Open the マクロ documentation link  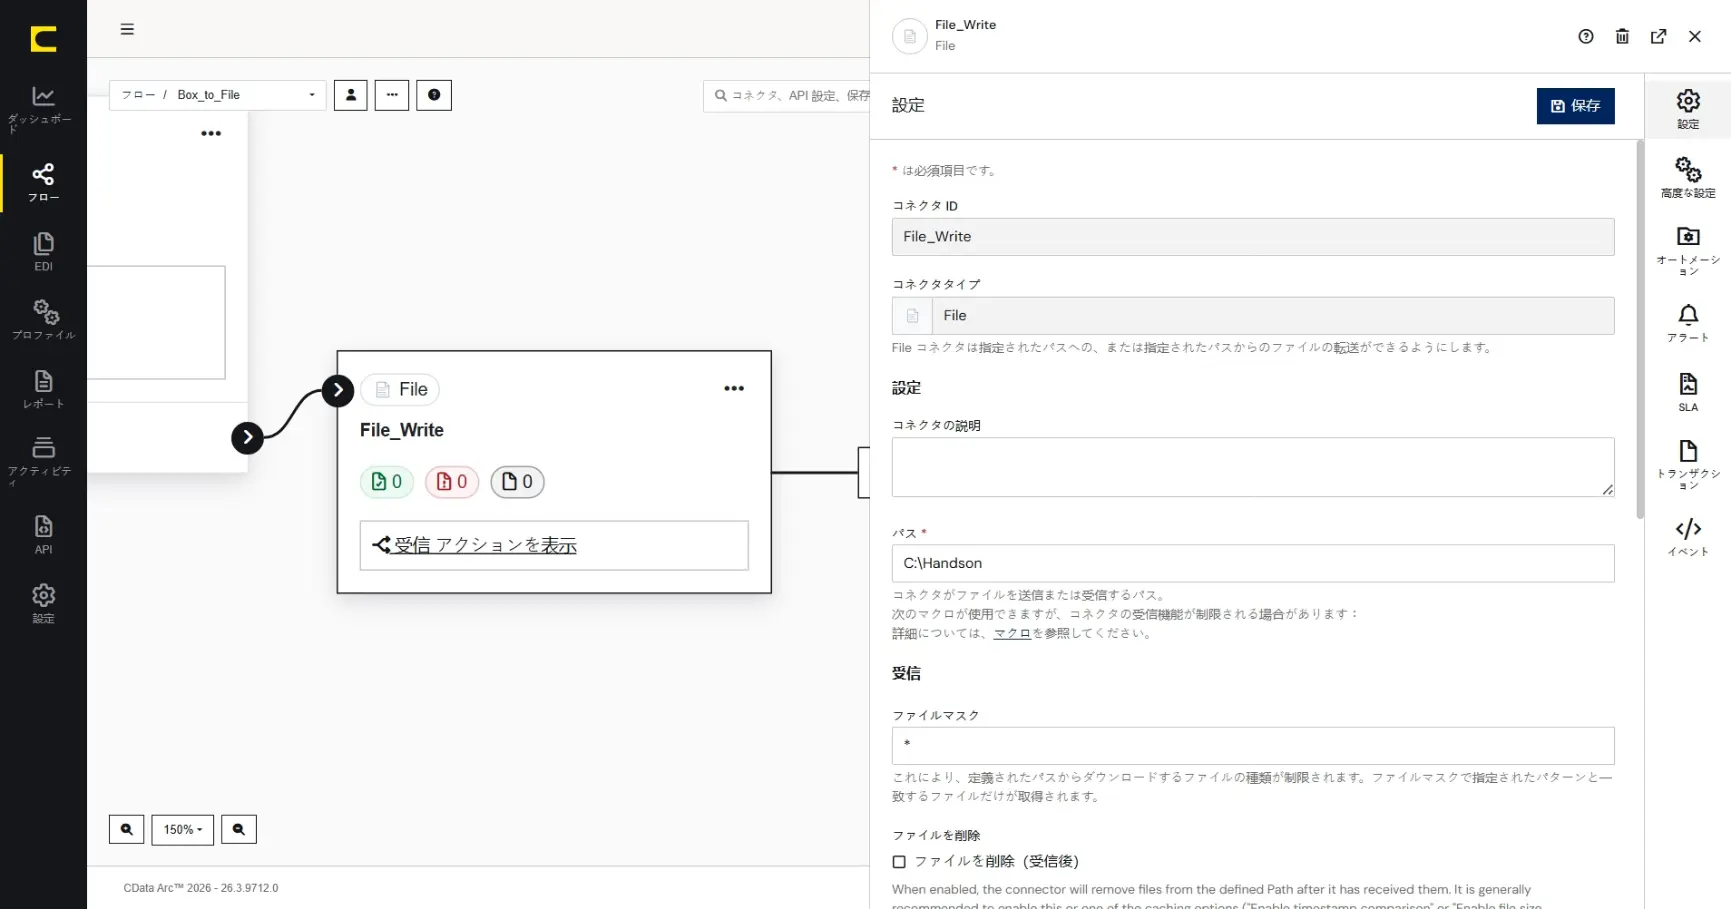coord(1012,634)
